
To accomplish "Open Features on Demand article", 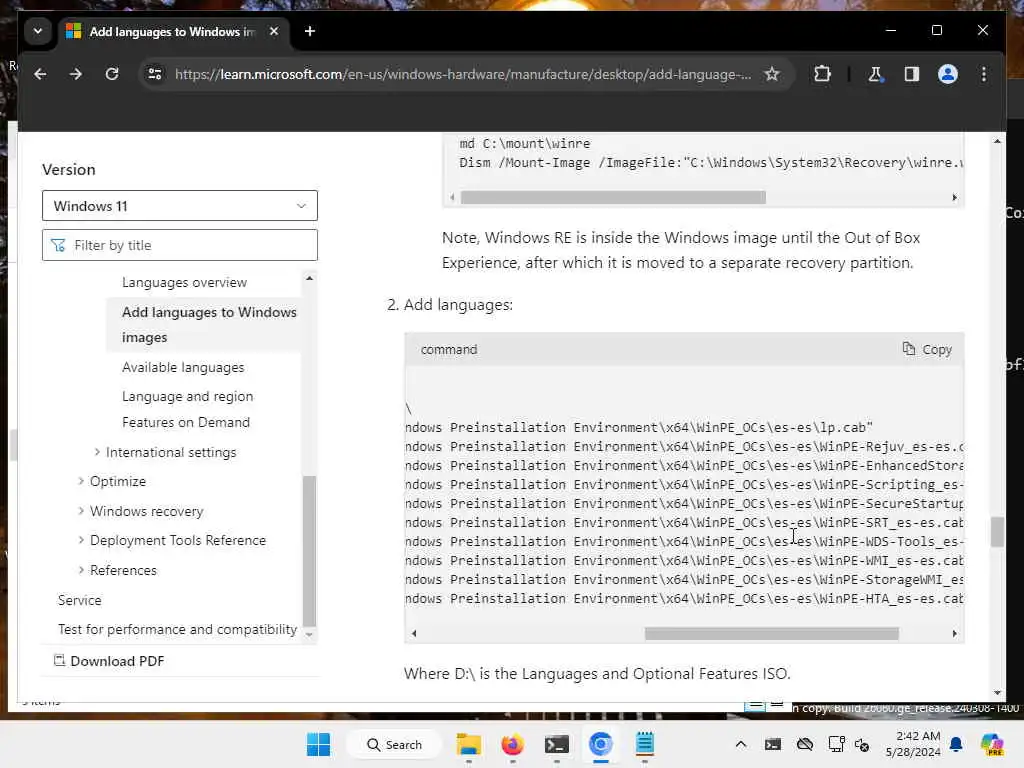I will 185,423.
